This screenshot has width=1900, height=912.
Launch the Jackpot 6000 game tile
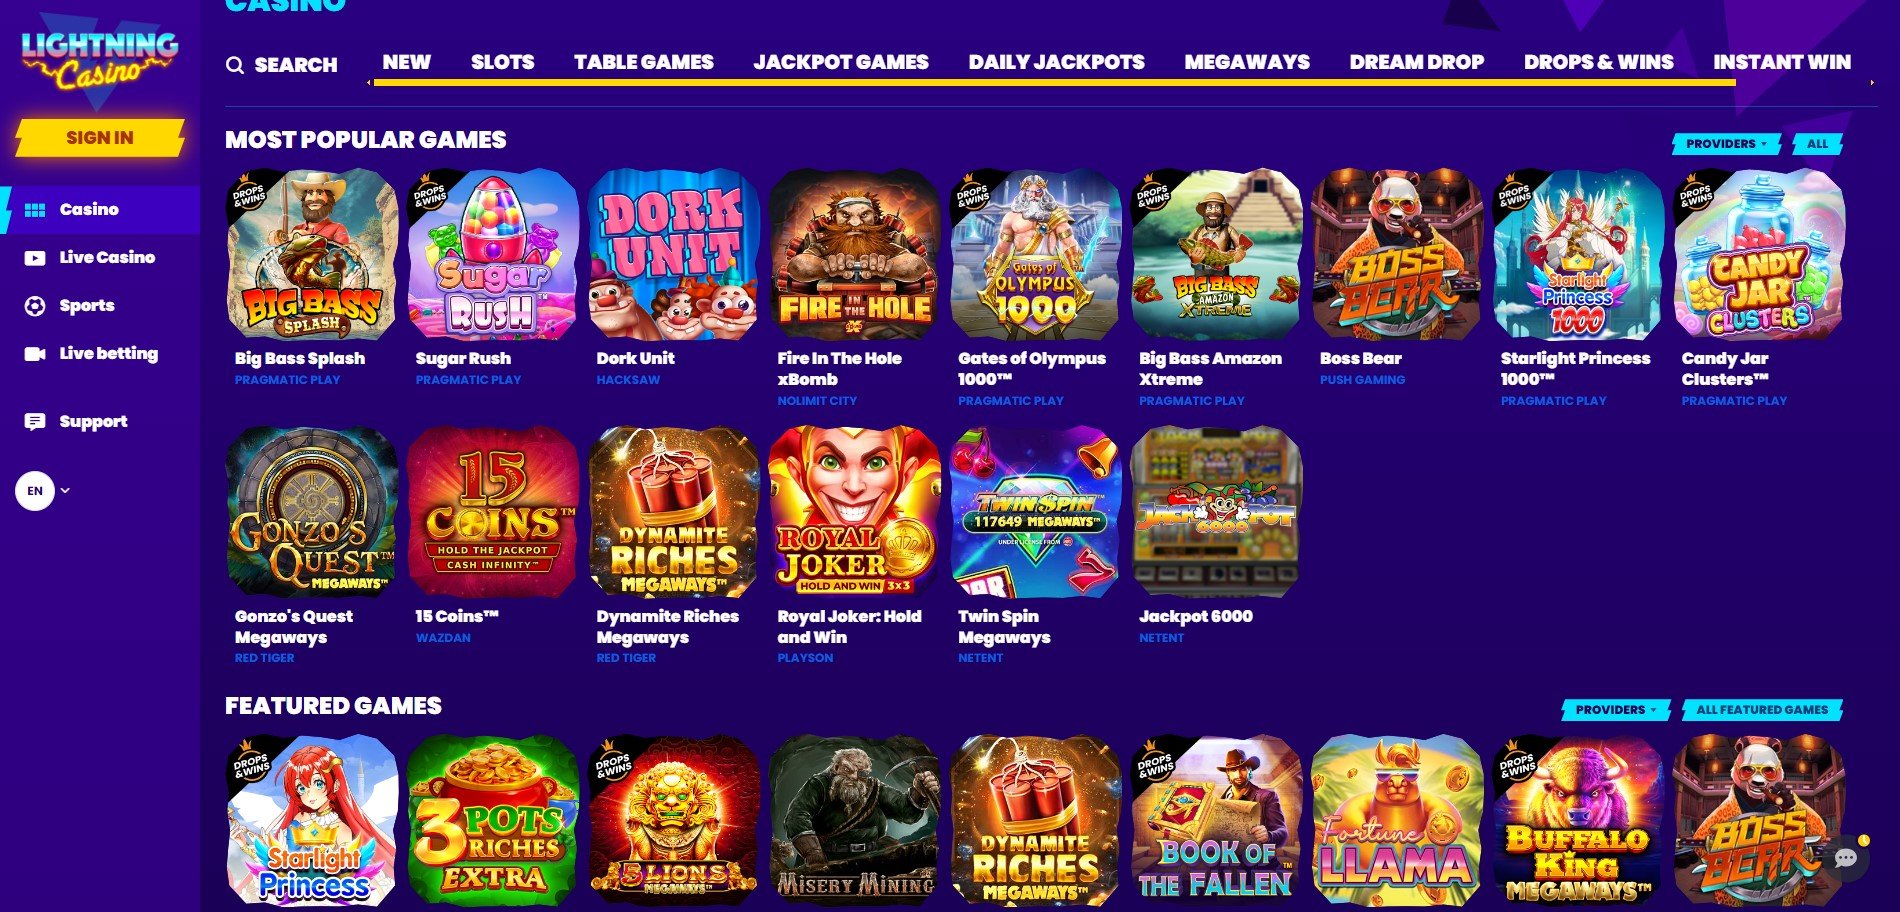point(1216,512)
